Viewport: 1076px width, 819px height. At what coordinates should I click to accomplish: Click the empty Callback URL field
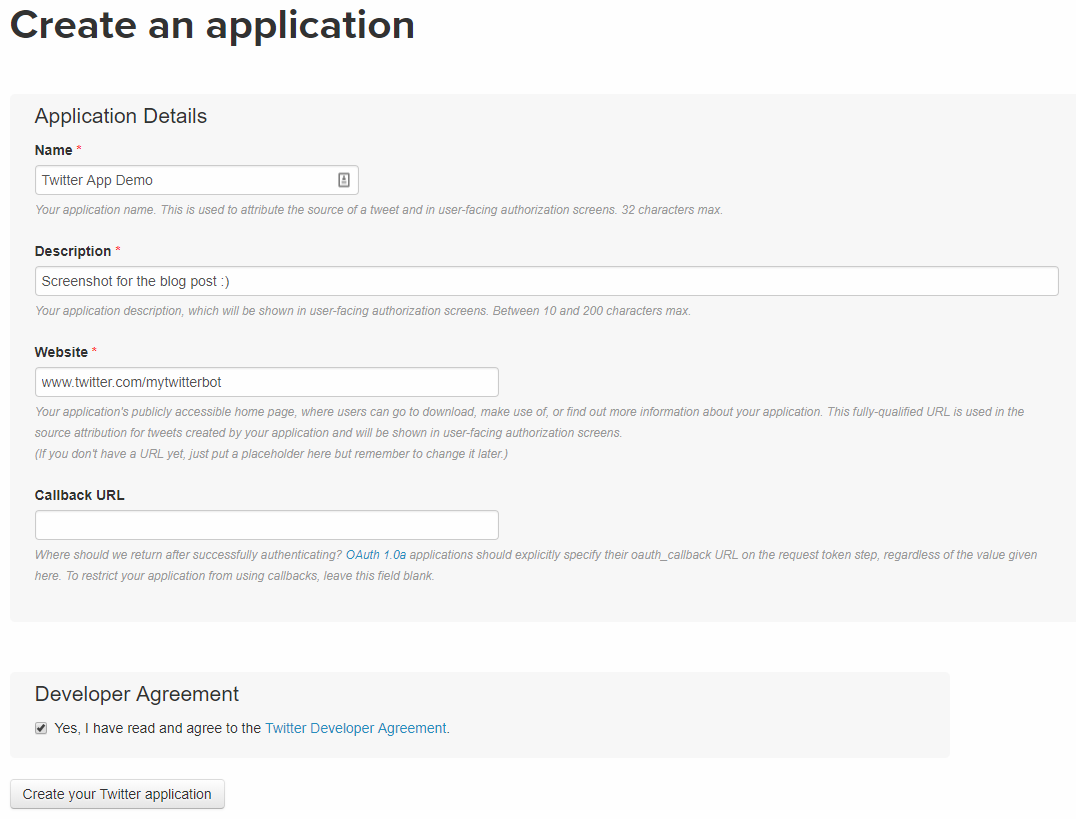click(266, 524)
